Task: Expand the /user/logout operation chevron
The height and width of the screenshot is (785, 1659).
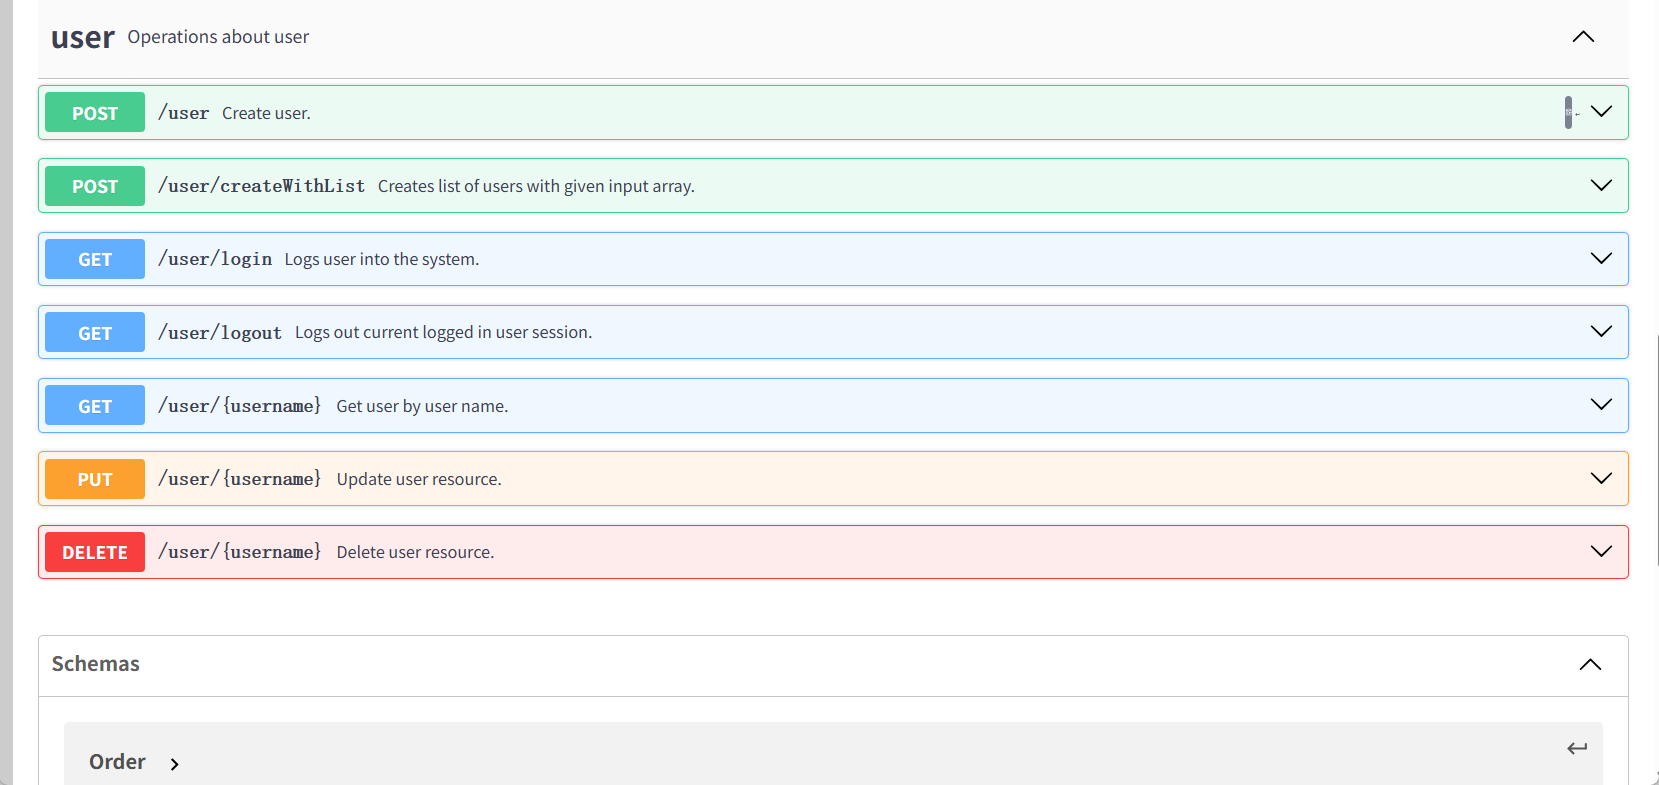Action: [1601, 331]
